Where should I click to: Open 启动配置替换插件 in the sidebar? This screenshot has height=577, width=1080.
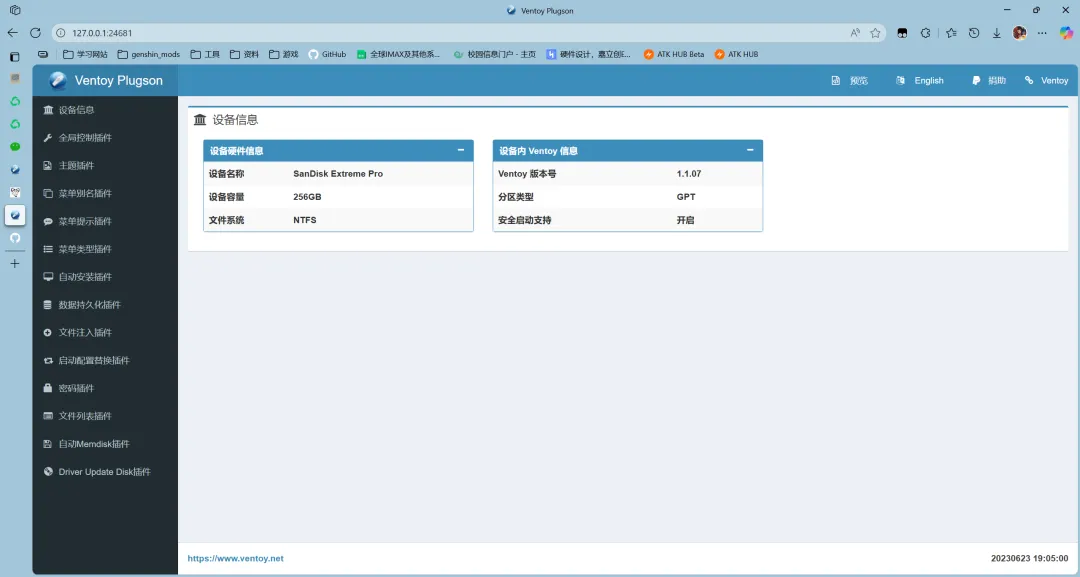[x=105, y=361]
